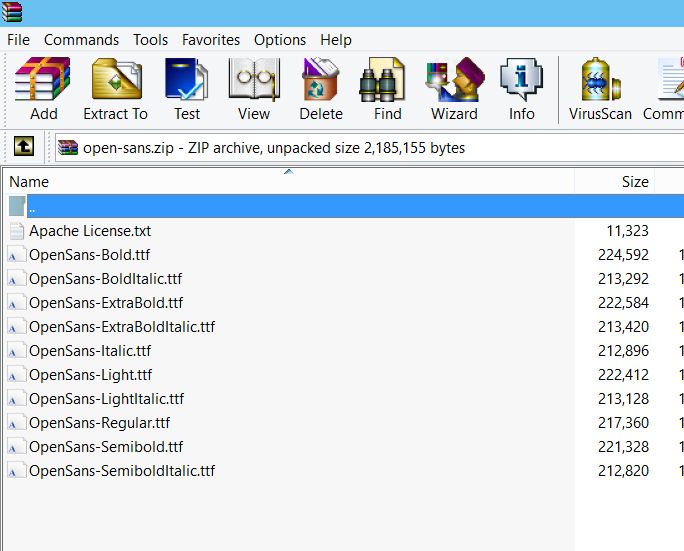The height and width of the screenshot is (551, 684).
Task: Select the file name OpenSans-LightItalic.ttf
Action: pos(106,399)
